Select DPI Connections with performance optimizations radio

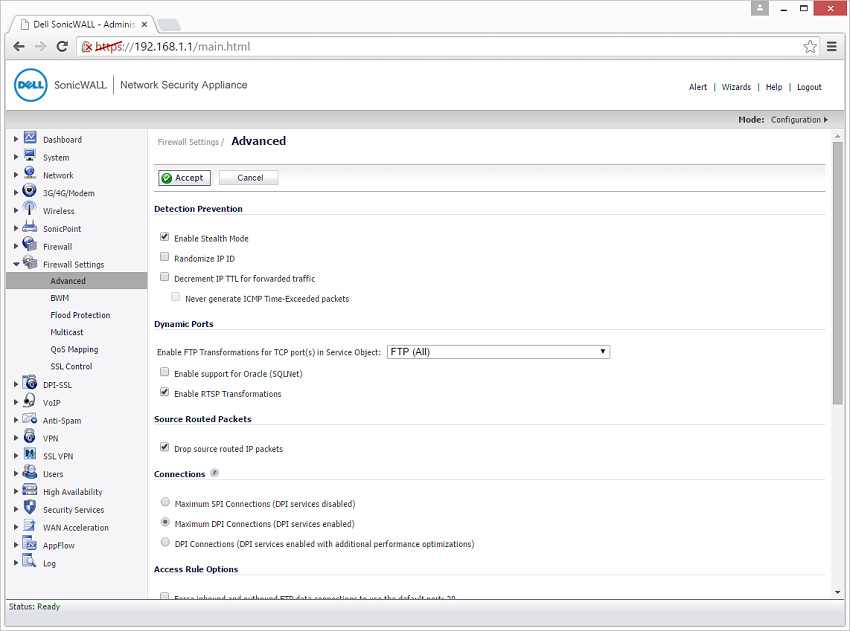click(x=165, y=542)
